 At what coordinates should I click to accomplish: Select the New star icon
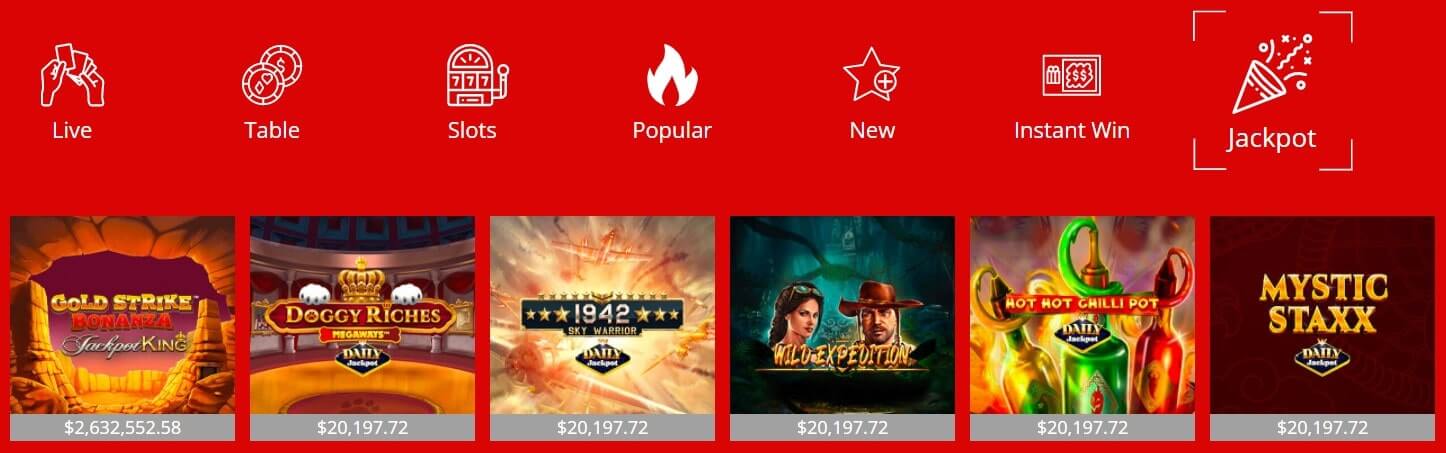tap(871, 75)
